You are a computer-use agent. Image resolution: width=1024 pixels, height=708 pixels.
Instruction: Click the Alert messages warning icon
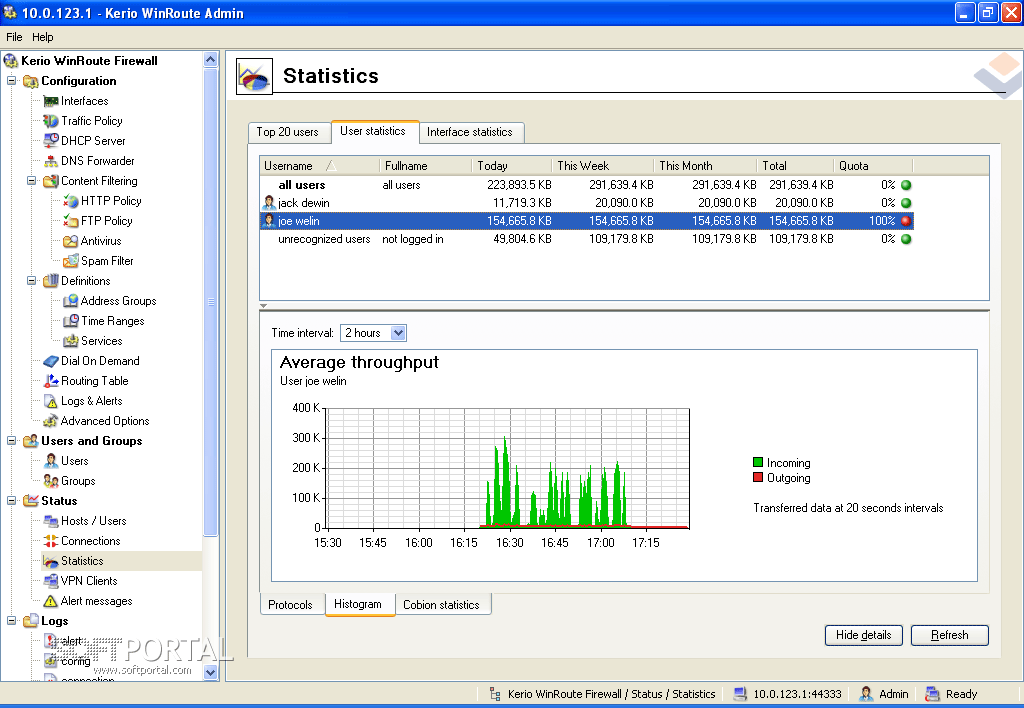tap(51, 601)
